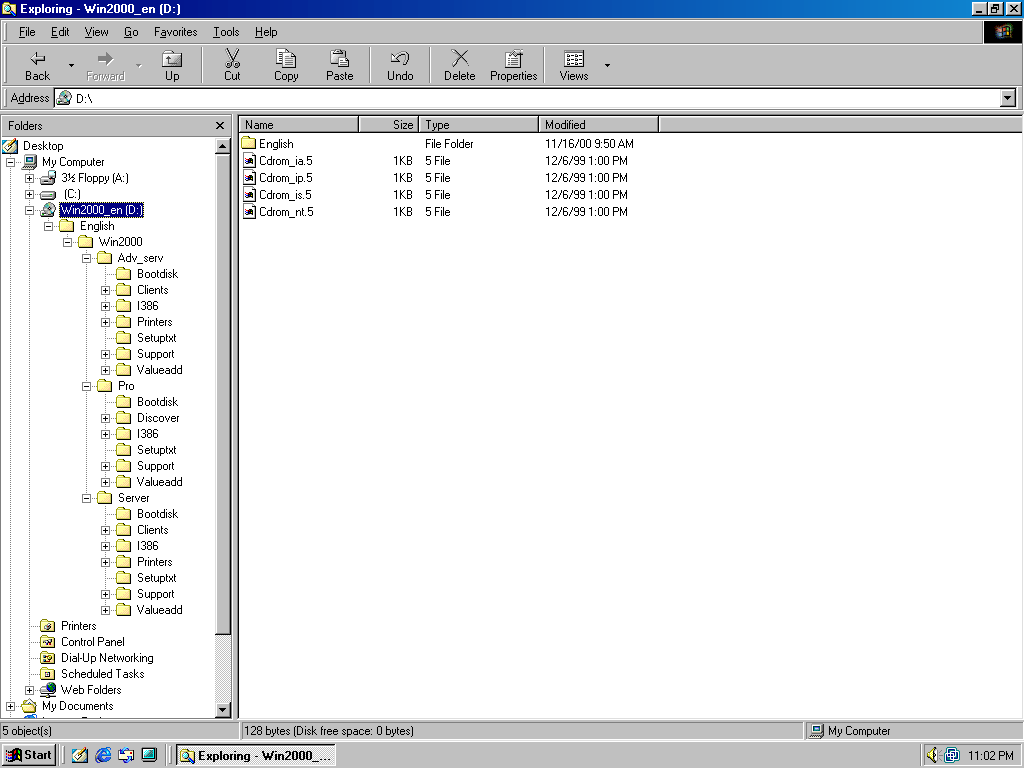Click the Back toolbar button

point(37,65)
